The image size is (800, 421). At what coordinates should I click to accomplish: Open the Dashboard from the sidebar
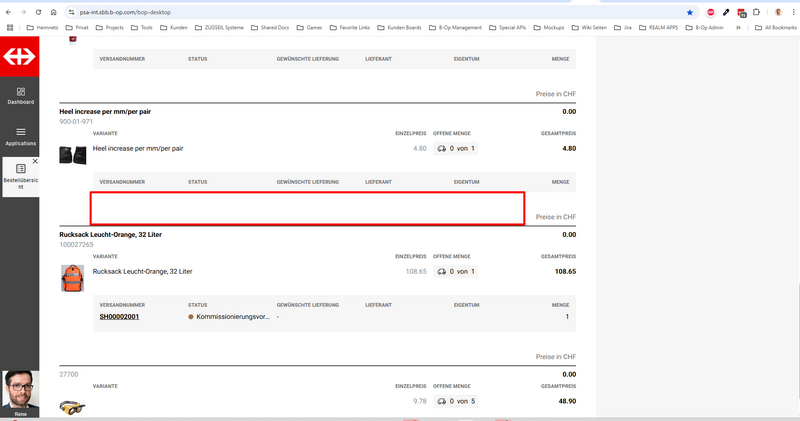(20, 96)
